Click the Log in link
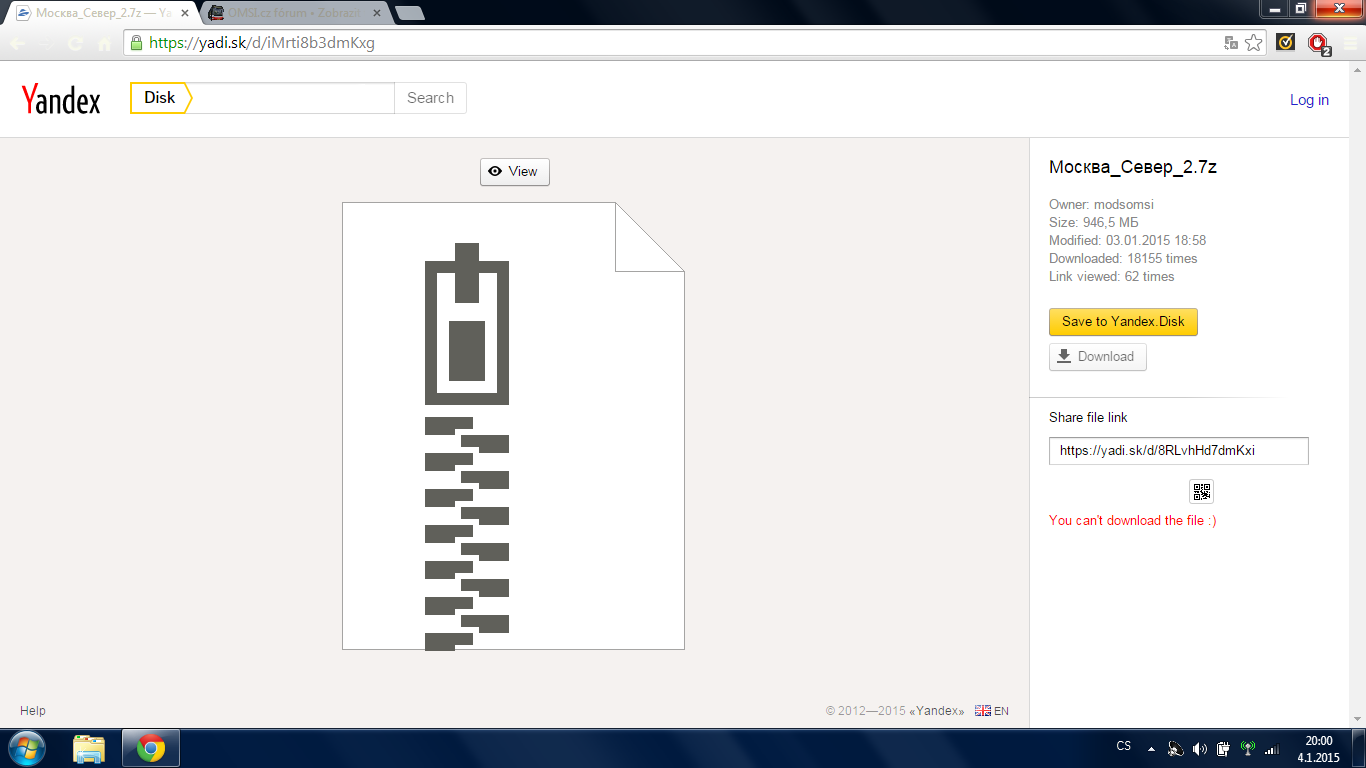Viewport: 1366px width, 768px height. 1309,100
